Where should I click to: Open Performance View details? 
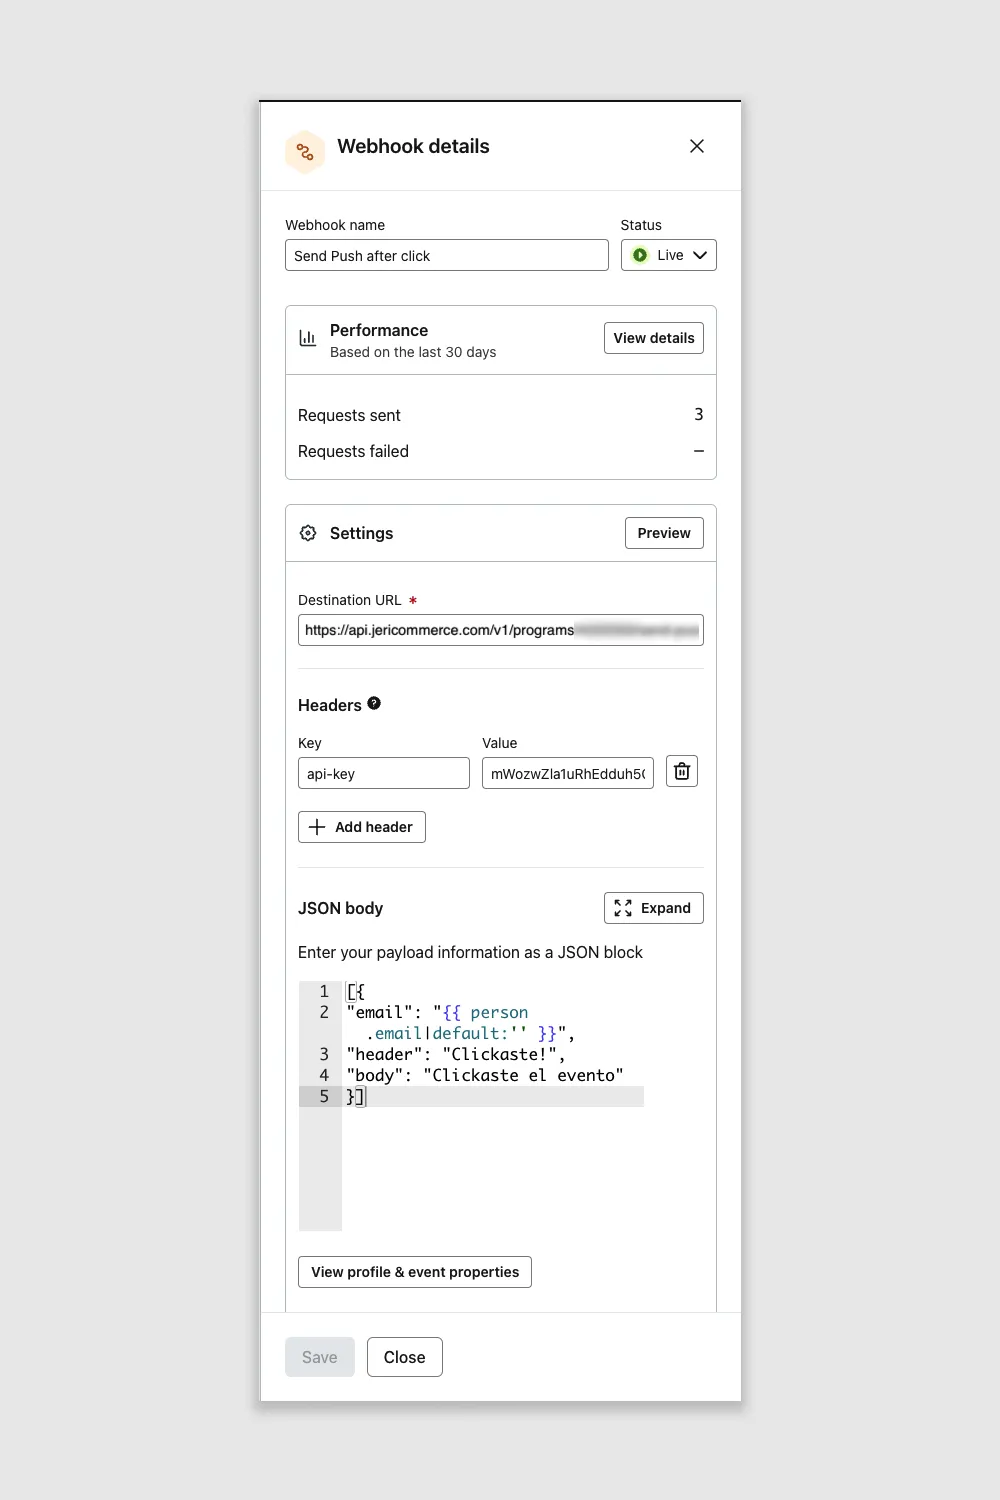click(x=653, y=338)
